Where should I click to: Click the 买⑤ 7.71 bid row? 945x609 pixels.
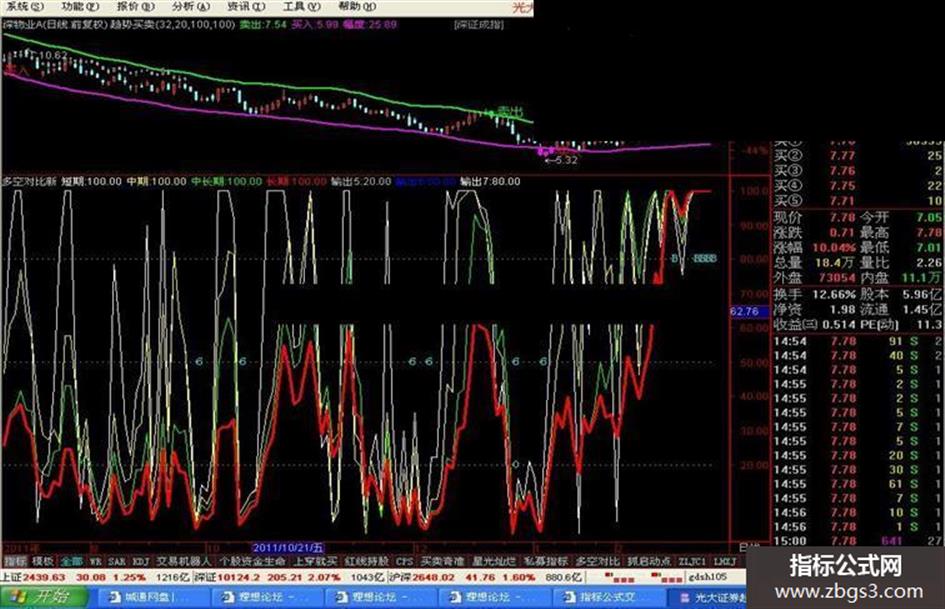pos(858,201)
